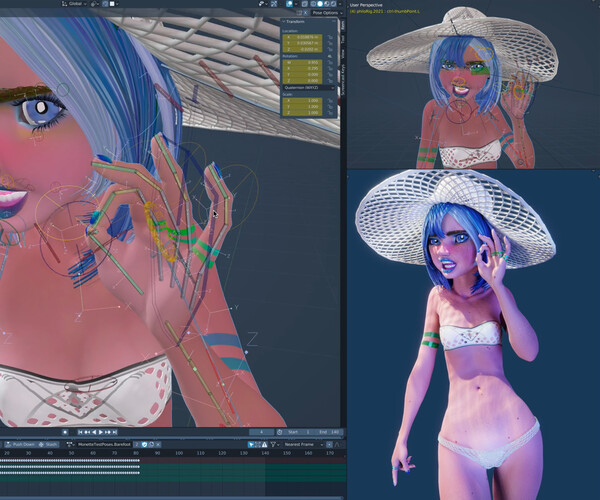Screen dimensions: 600x500
Task: Open the shading options dropdown arrow
Action: point(340,4)
